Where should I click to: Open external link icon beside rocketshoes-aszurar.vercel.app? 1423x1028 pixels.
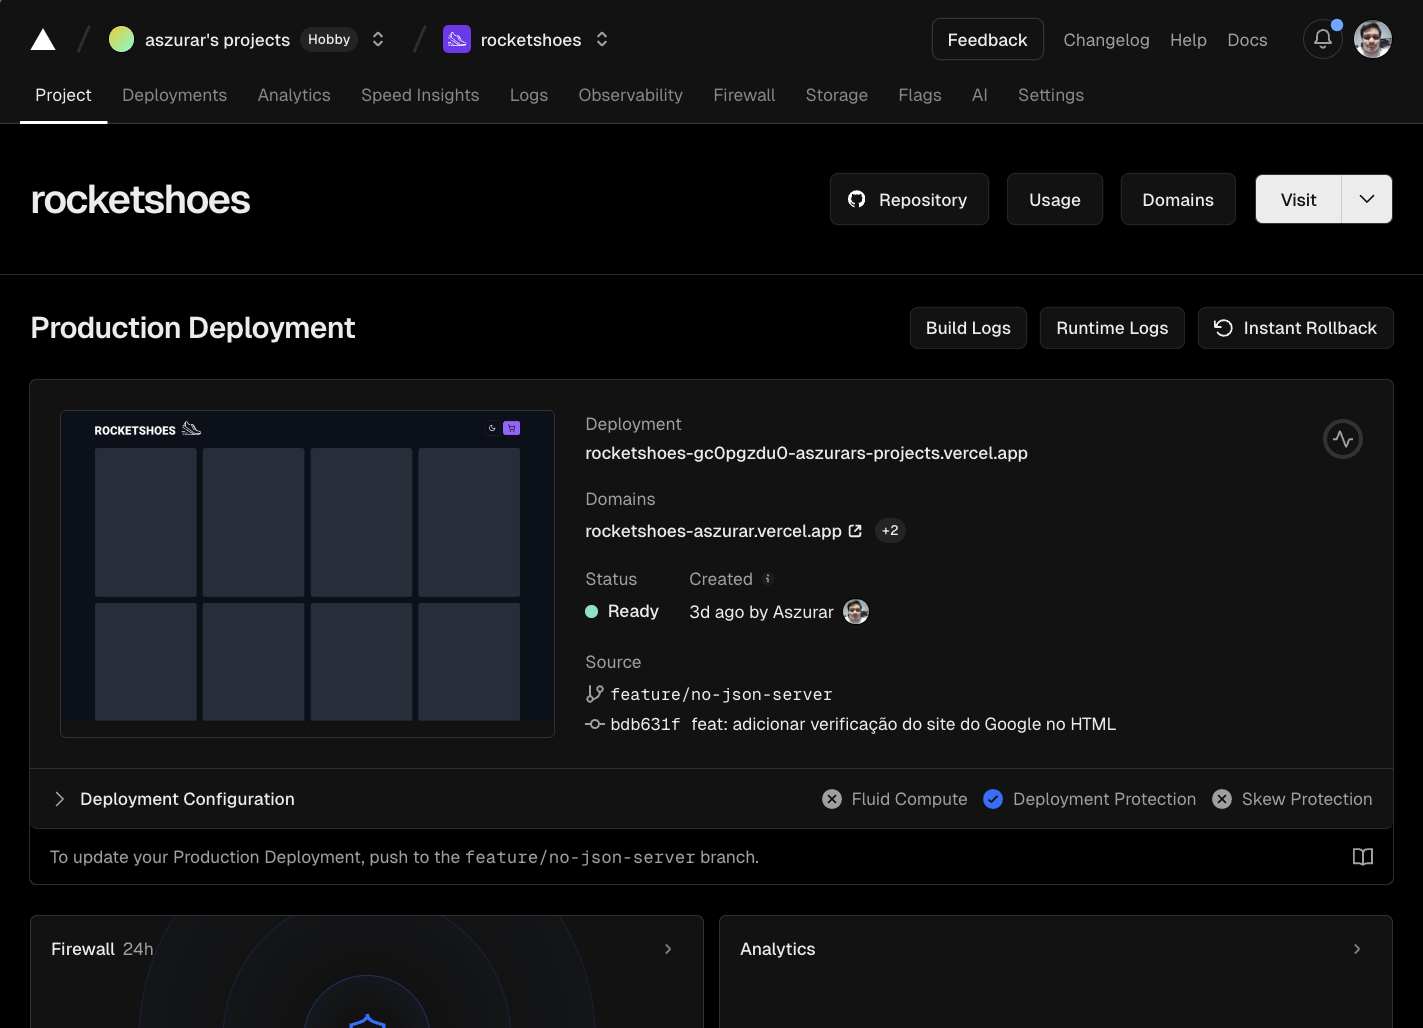855,531
